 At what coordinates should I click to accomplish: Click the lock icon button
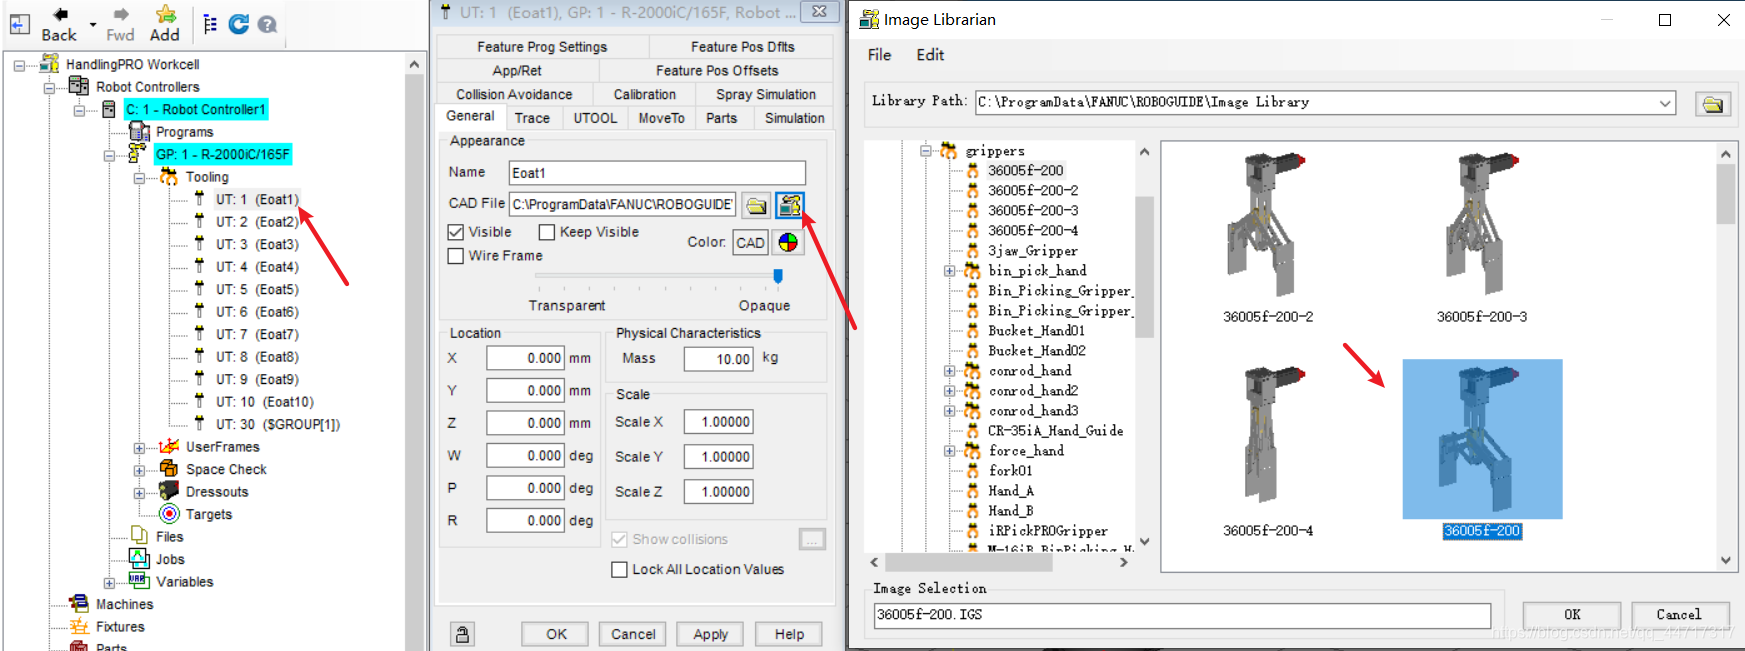[x=462, y=634]
